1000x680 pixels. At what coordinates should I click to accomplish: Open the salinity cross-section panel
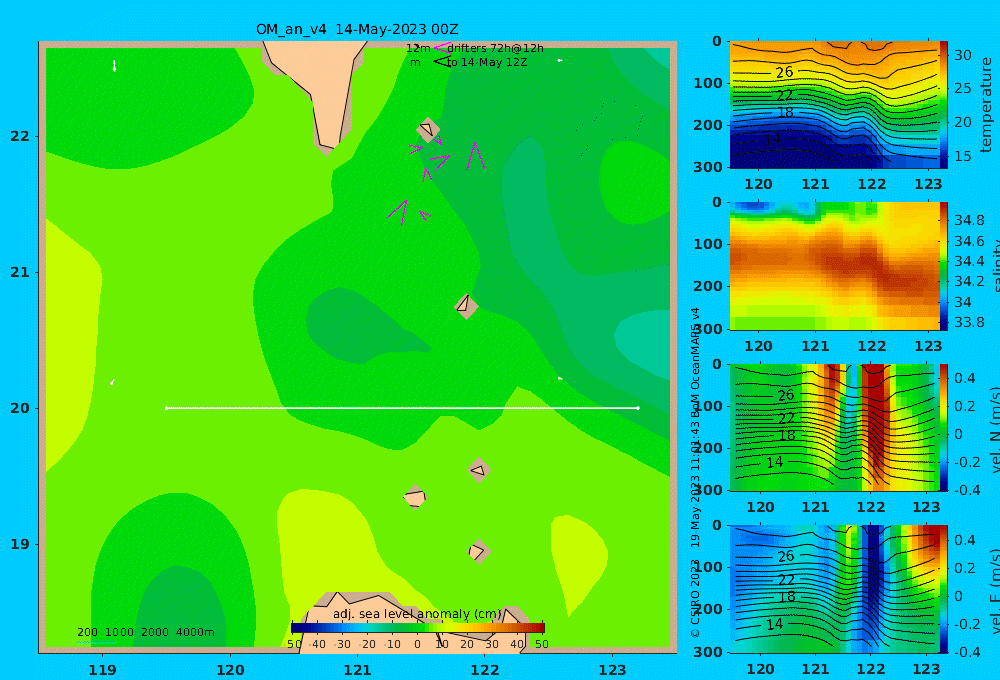tap(833, 266)
